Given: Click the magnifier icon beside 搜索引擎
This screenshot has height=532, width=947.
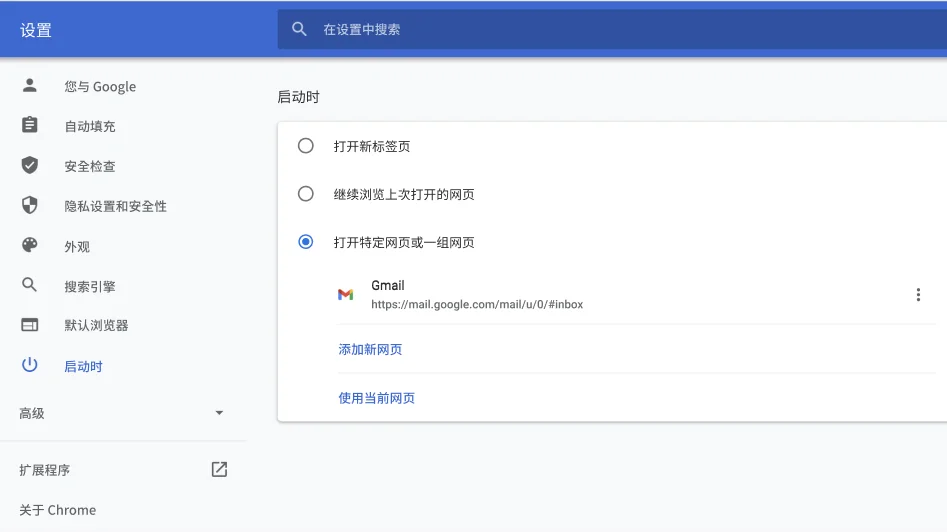Looking at the screenshot, I should 30,286.
